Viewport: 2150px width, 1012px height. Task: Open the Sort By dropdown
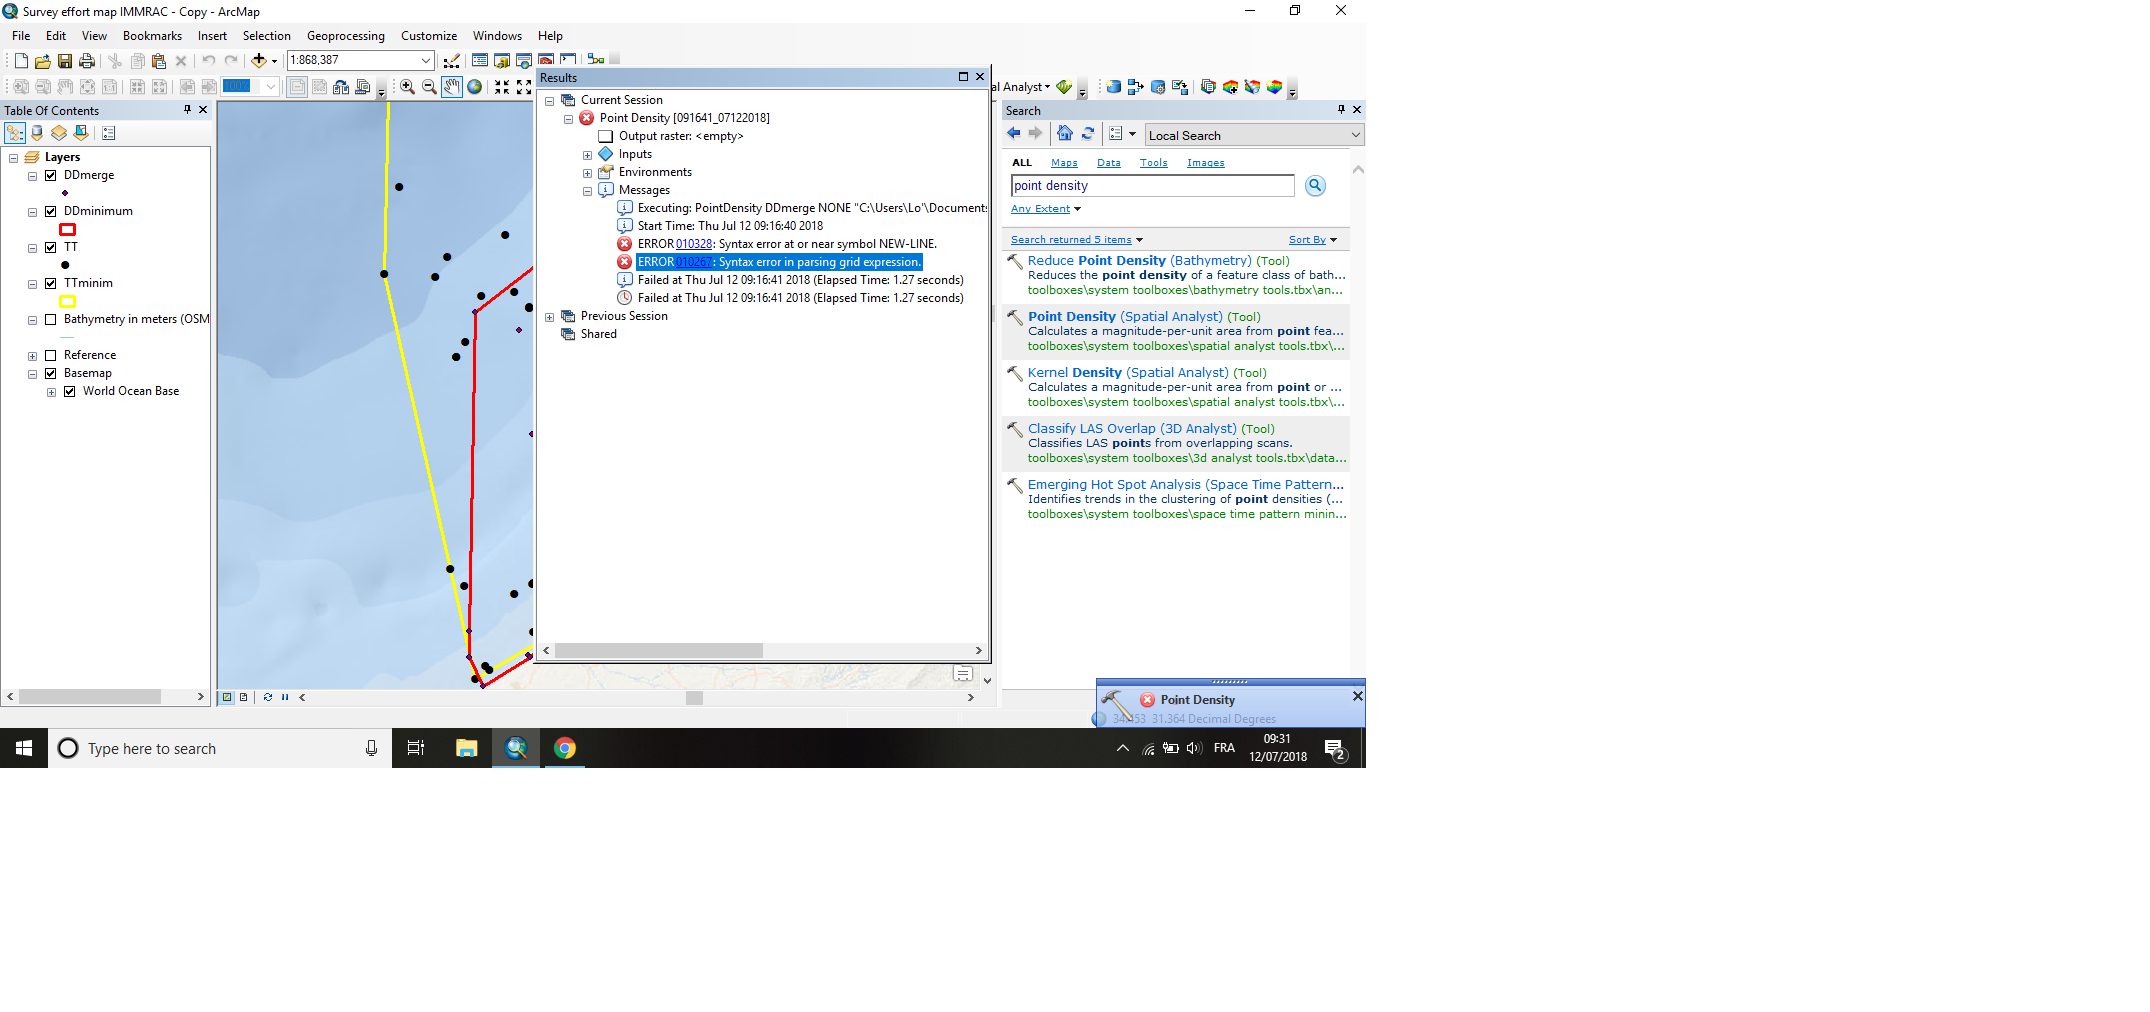point(1312,240)
